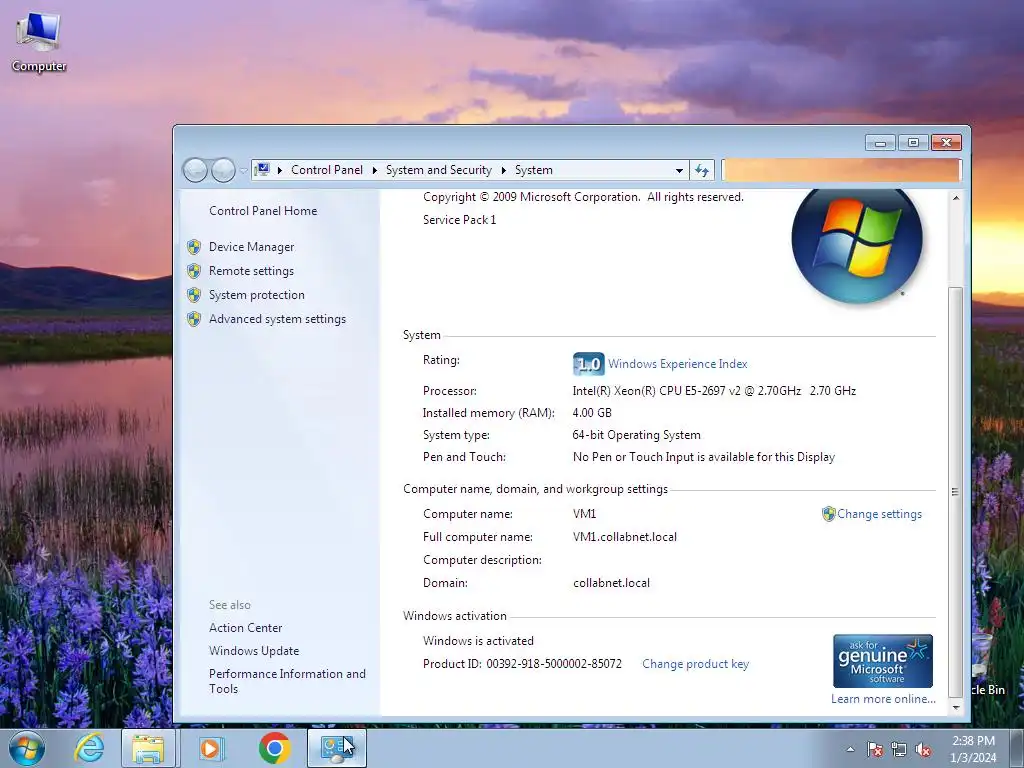Launch Google Chrome from taskbar
The image size is (1024, 768).
click(x=274, y=748)
